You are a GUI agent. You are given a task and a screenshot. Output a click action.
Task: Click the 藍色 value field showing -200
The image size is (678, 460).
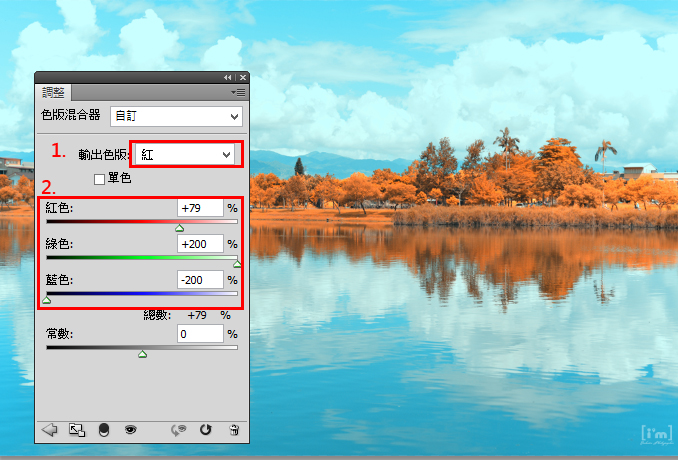pyautogui.click(x=200, y=280)
